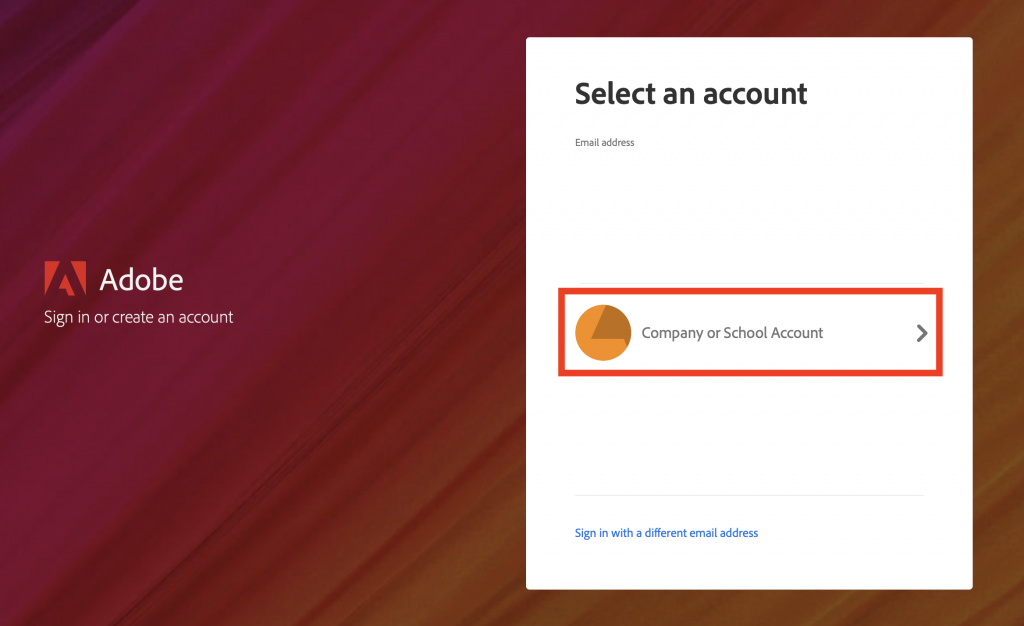Click empty space between account name and chevron
The height and width of the screenshot is (626, 1024).
click(x=869, y=333)
